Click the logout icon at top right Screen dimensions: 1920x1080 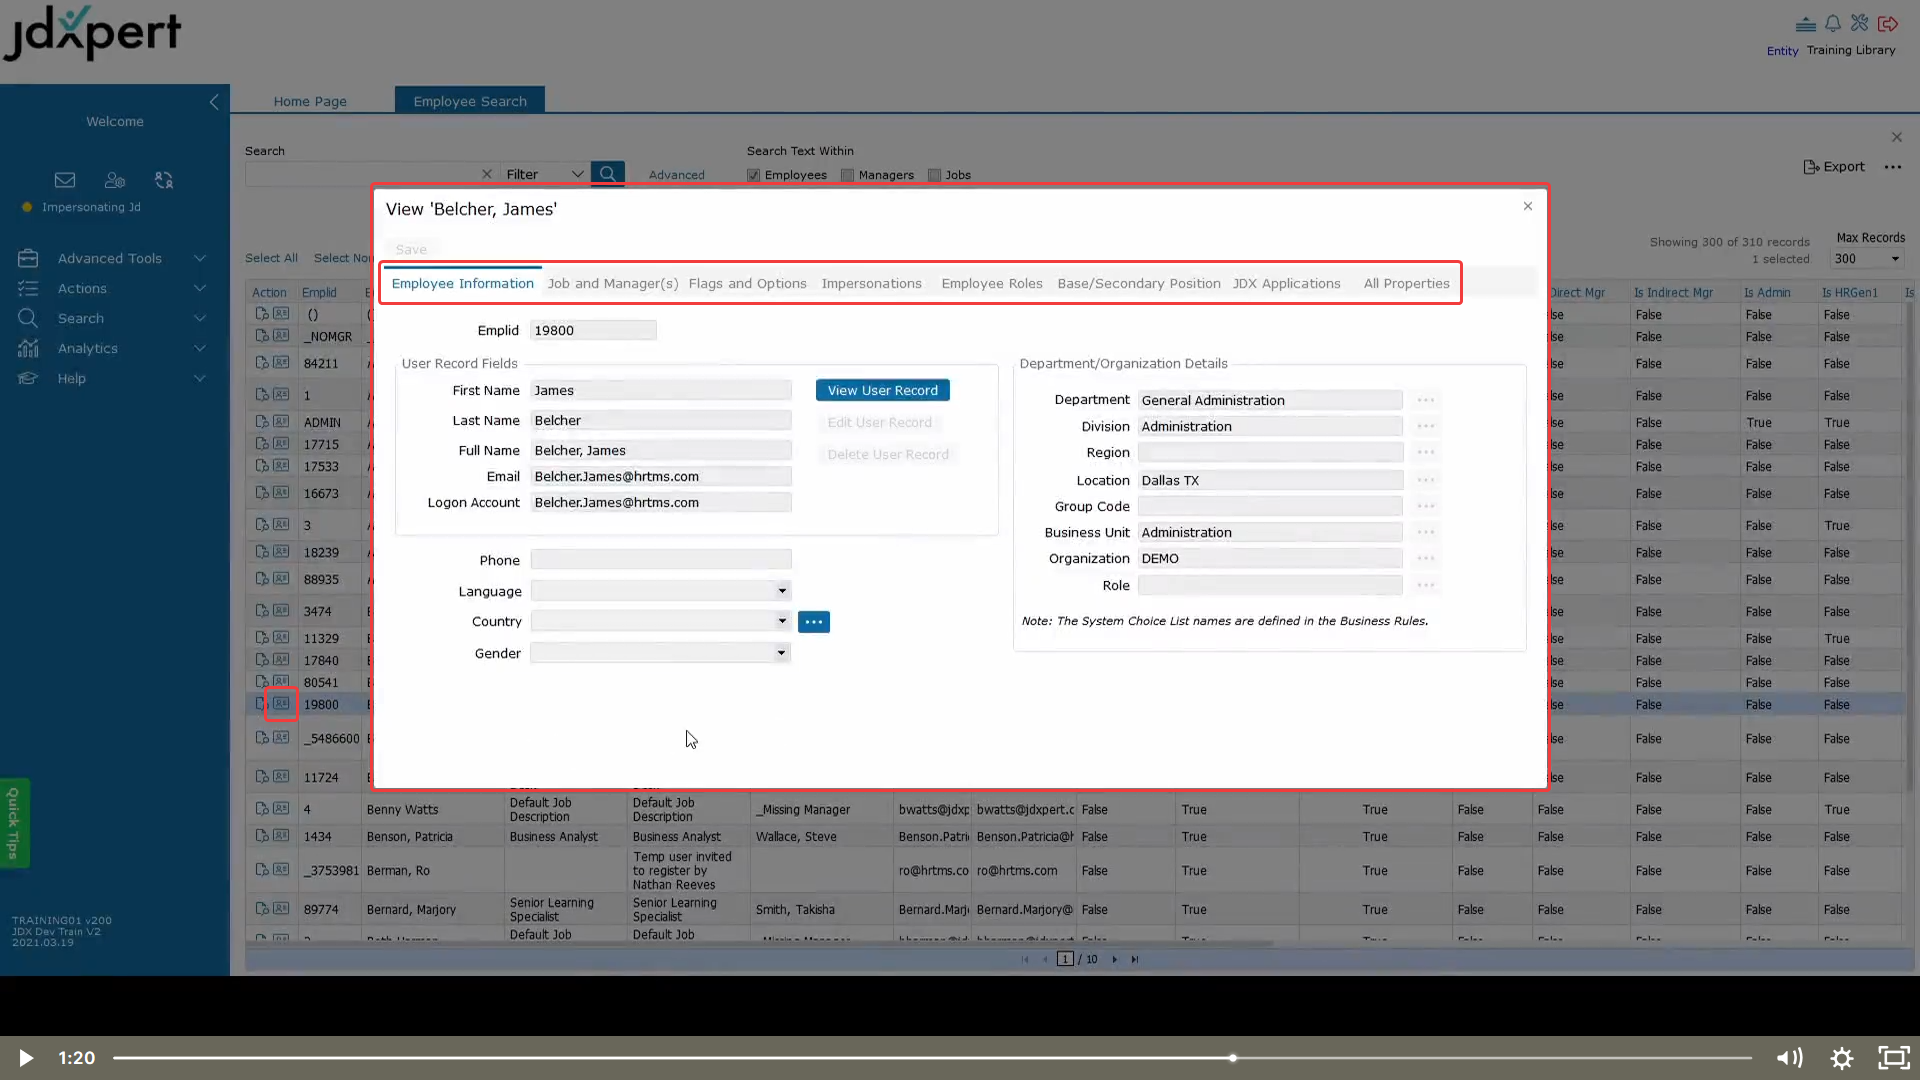pyautogui.click(x=1888, y=23)
